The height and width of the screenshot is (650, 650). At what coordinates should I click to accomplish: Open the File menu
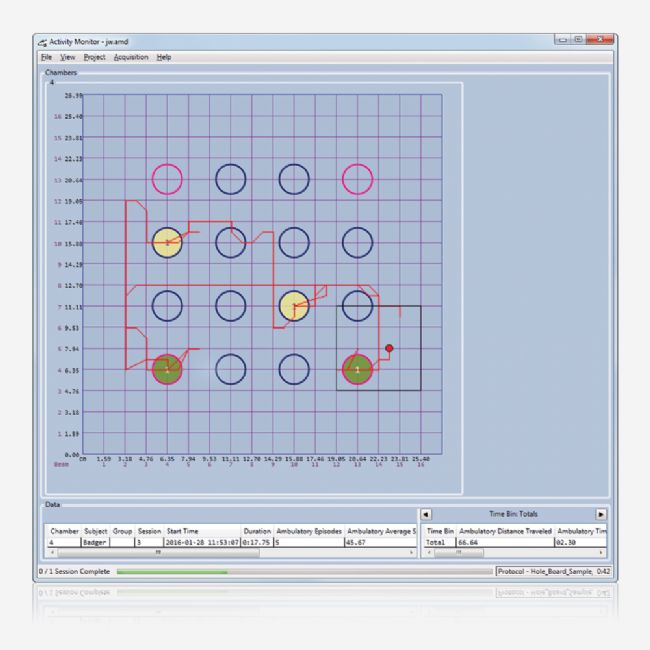click(46, 57)
